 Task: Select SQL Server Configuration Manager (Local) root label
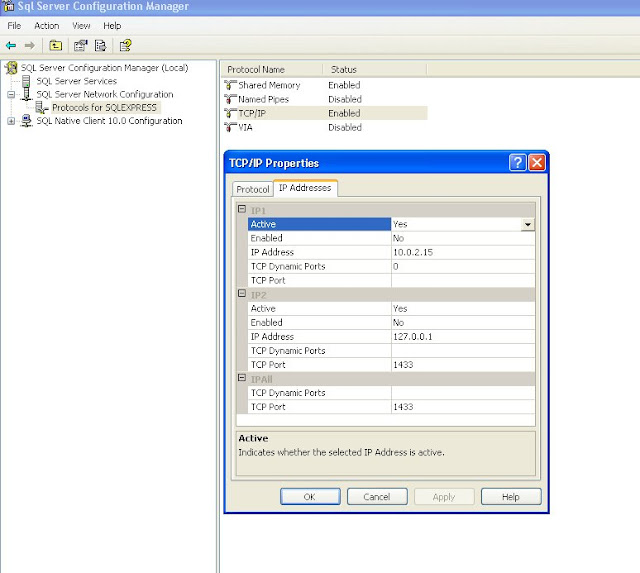coord(104,68)
